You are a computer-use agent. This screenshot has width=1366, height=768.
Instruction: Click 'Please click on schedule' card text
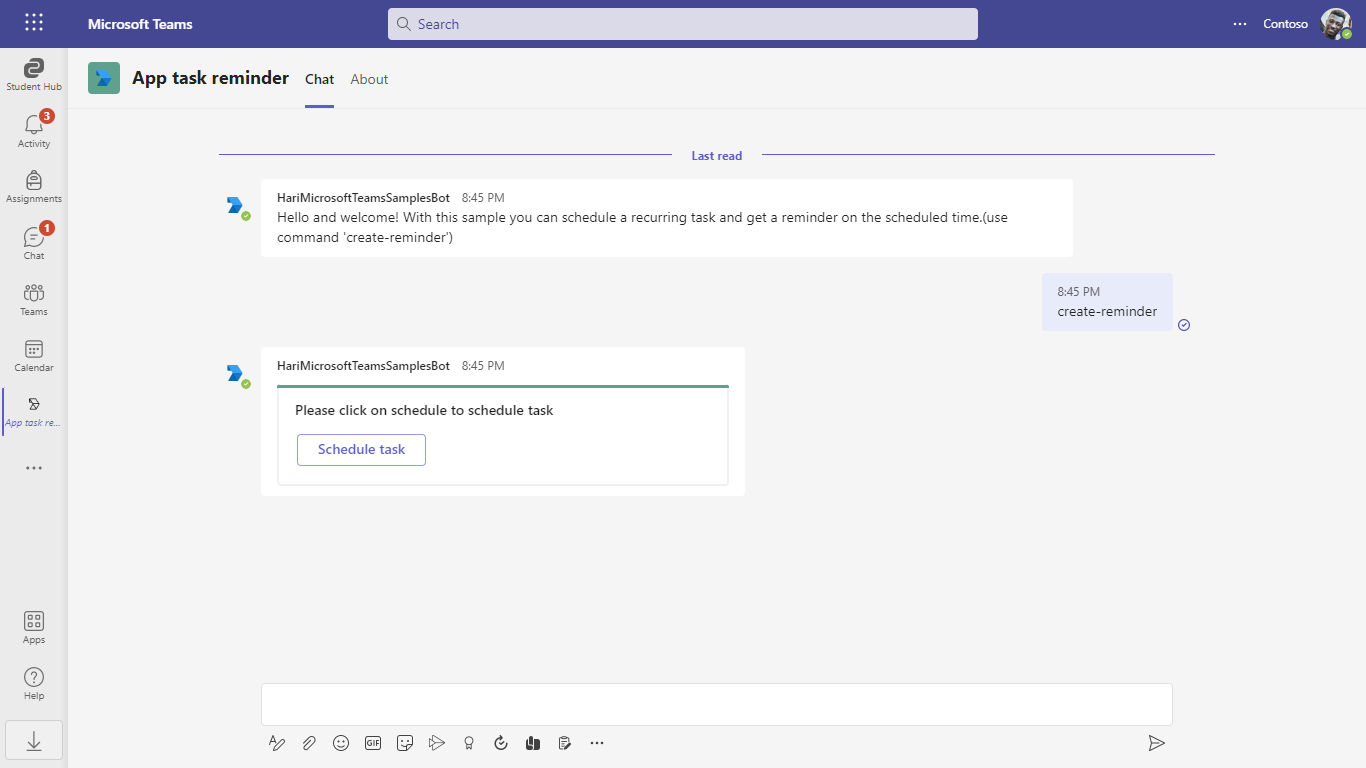click(424, 410)
